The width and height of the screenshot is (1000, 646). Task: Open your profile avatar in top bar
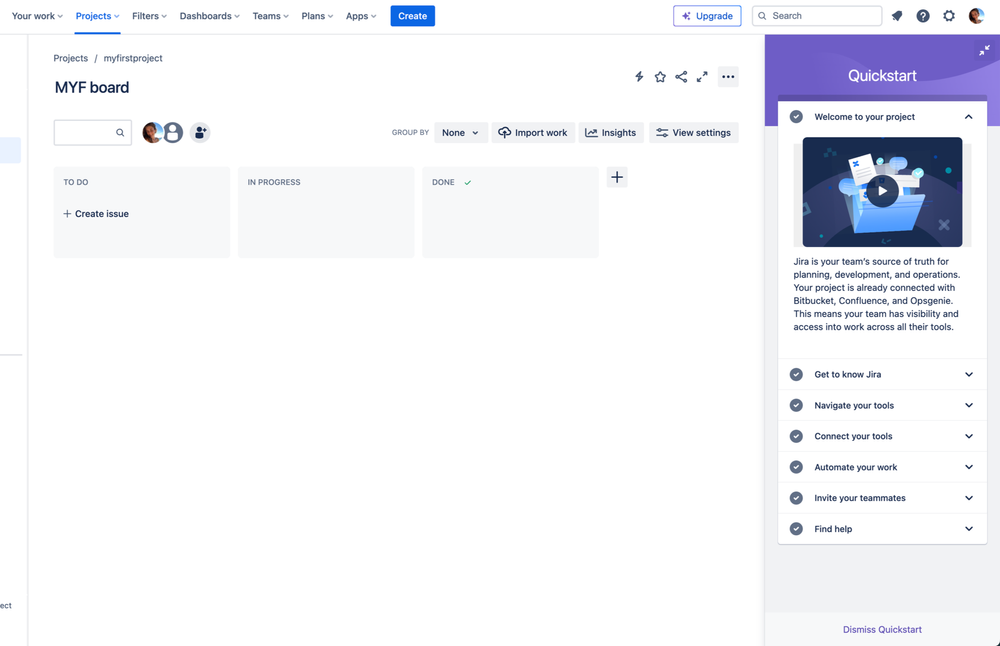click(976, 16)
